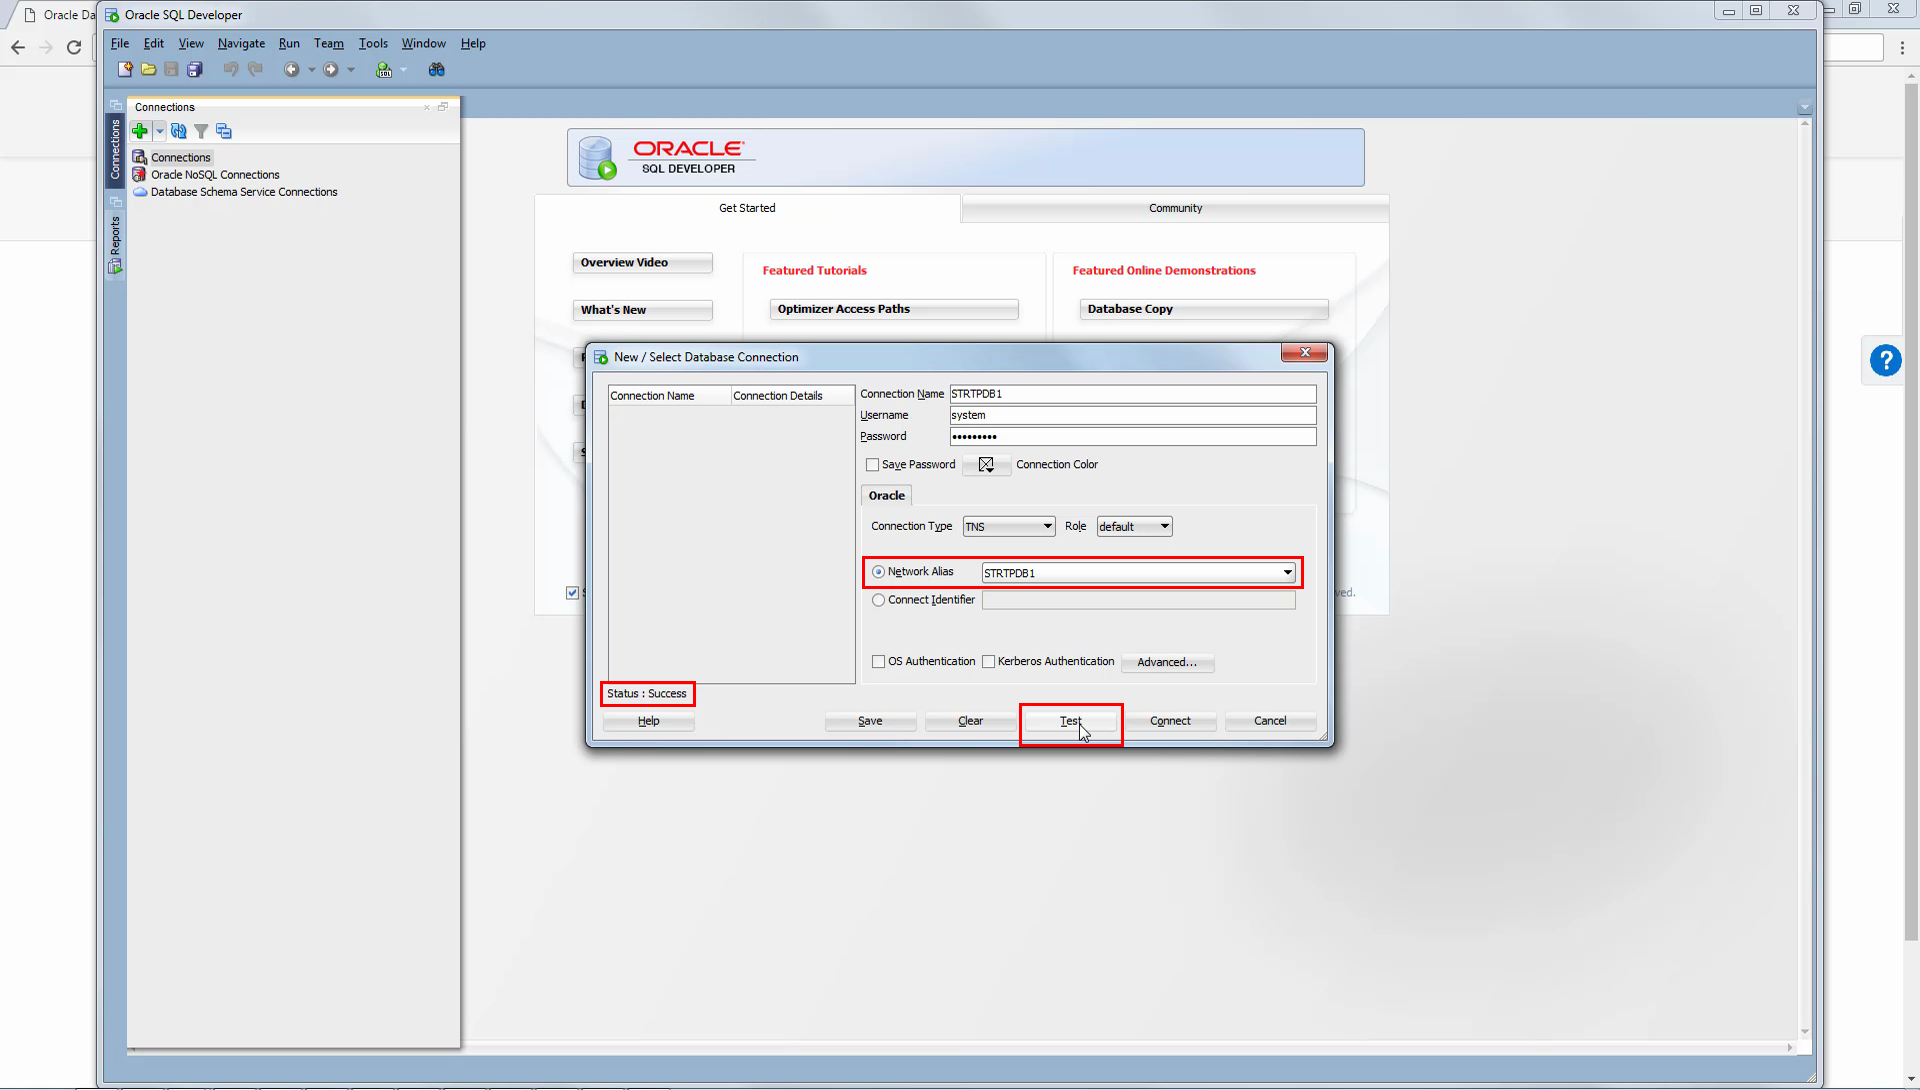
Task: Open the Navigate menu
Action: pyautogui.click(x=241, y=44)
